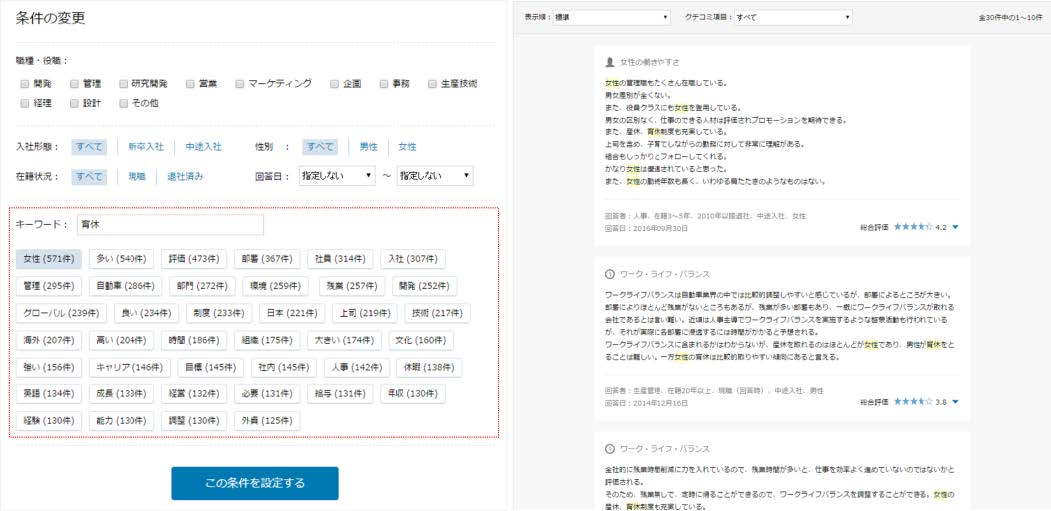Screen dimensions: 1051x511
Task: Expand rating details arrow next to 4.2
Action: pos(956,227)
